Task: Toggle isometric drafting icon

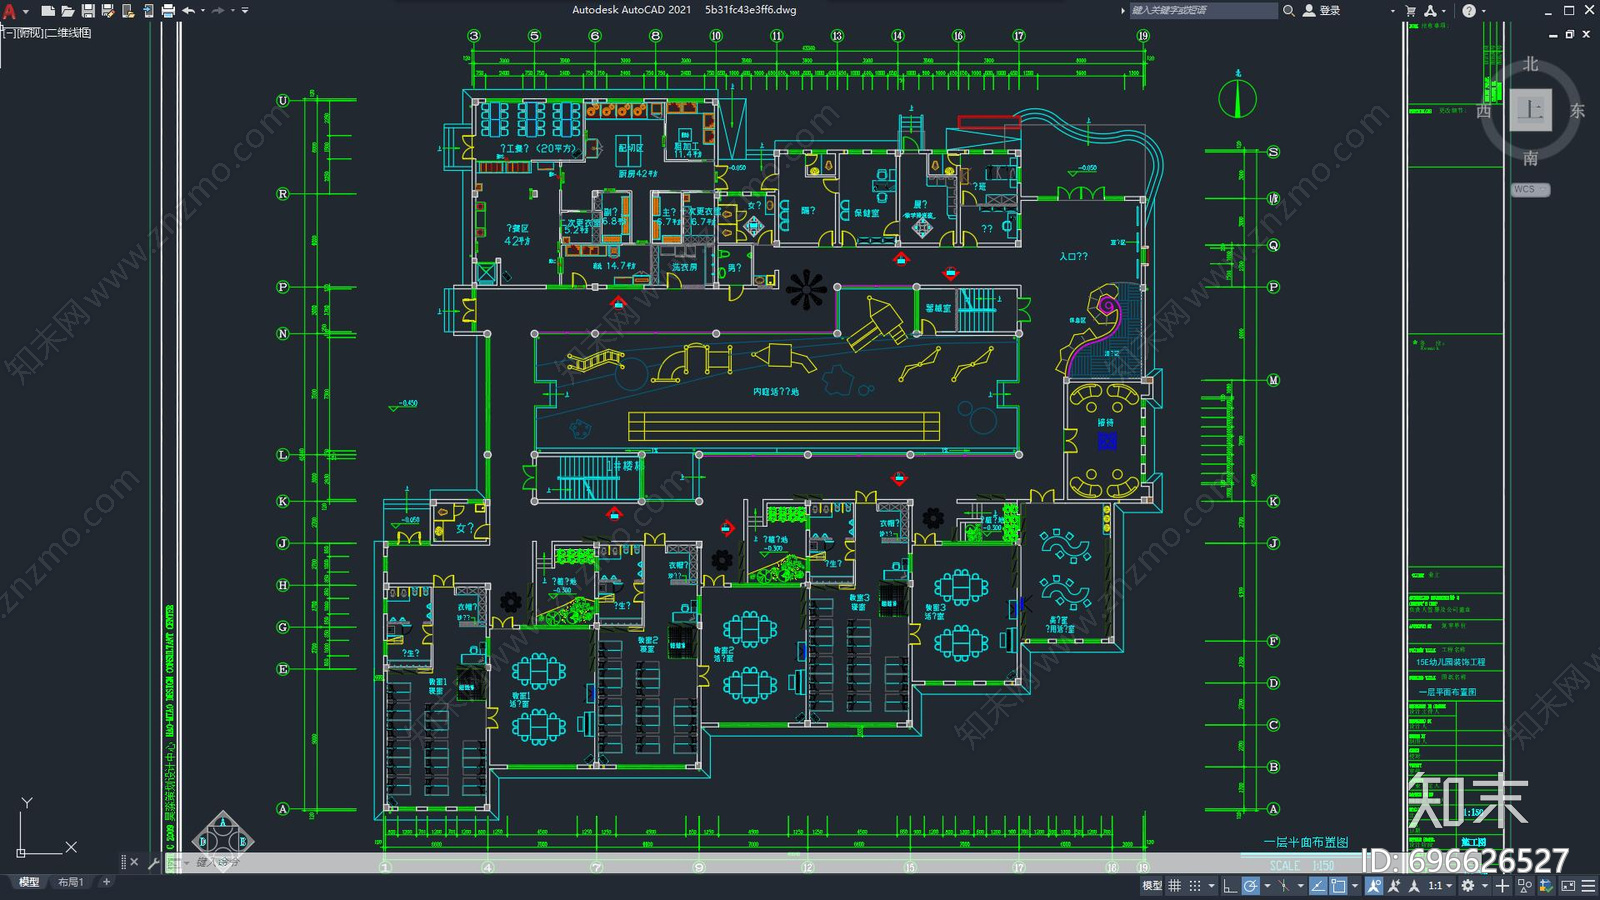Action: [x=1284, y=885]
